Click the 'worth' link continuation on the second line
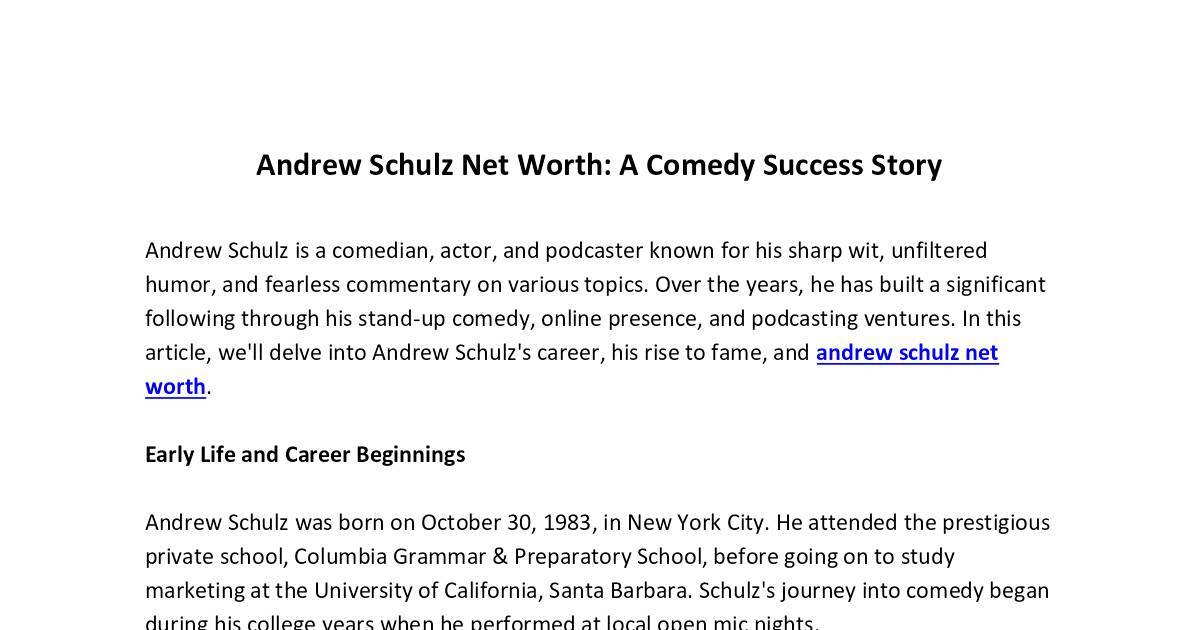The image size is (1200, 630). click(175, 387)
